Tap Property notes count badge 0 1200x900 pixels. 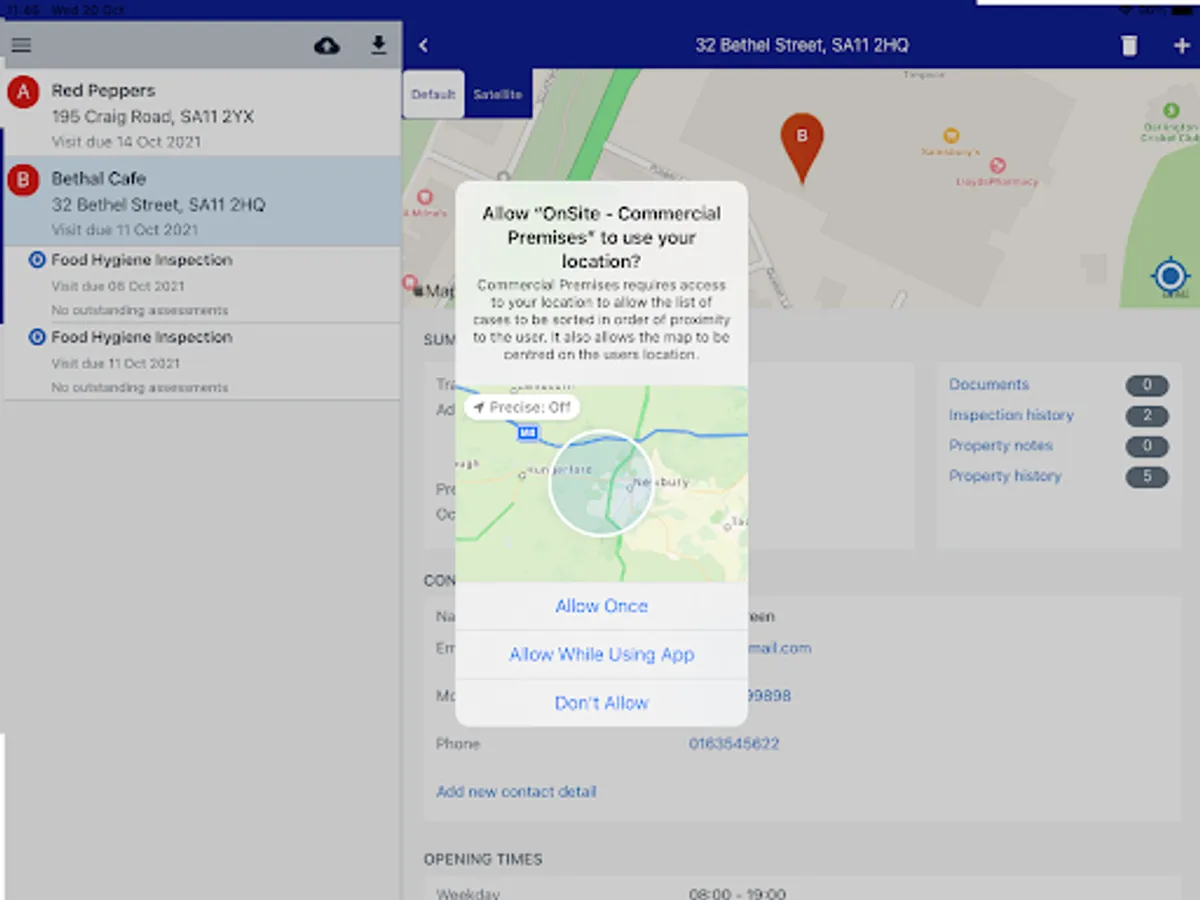1147,446
